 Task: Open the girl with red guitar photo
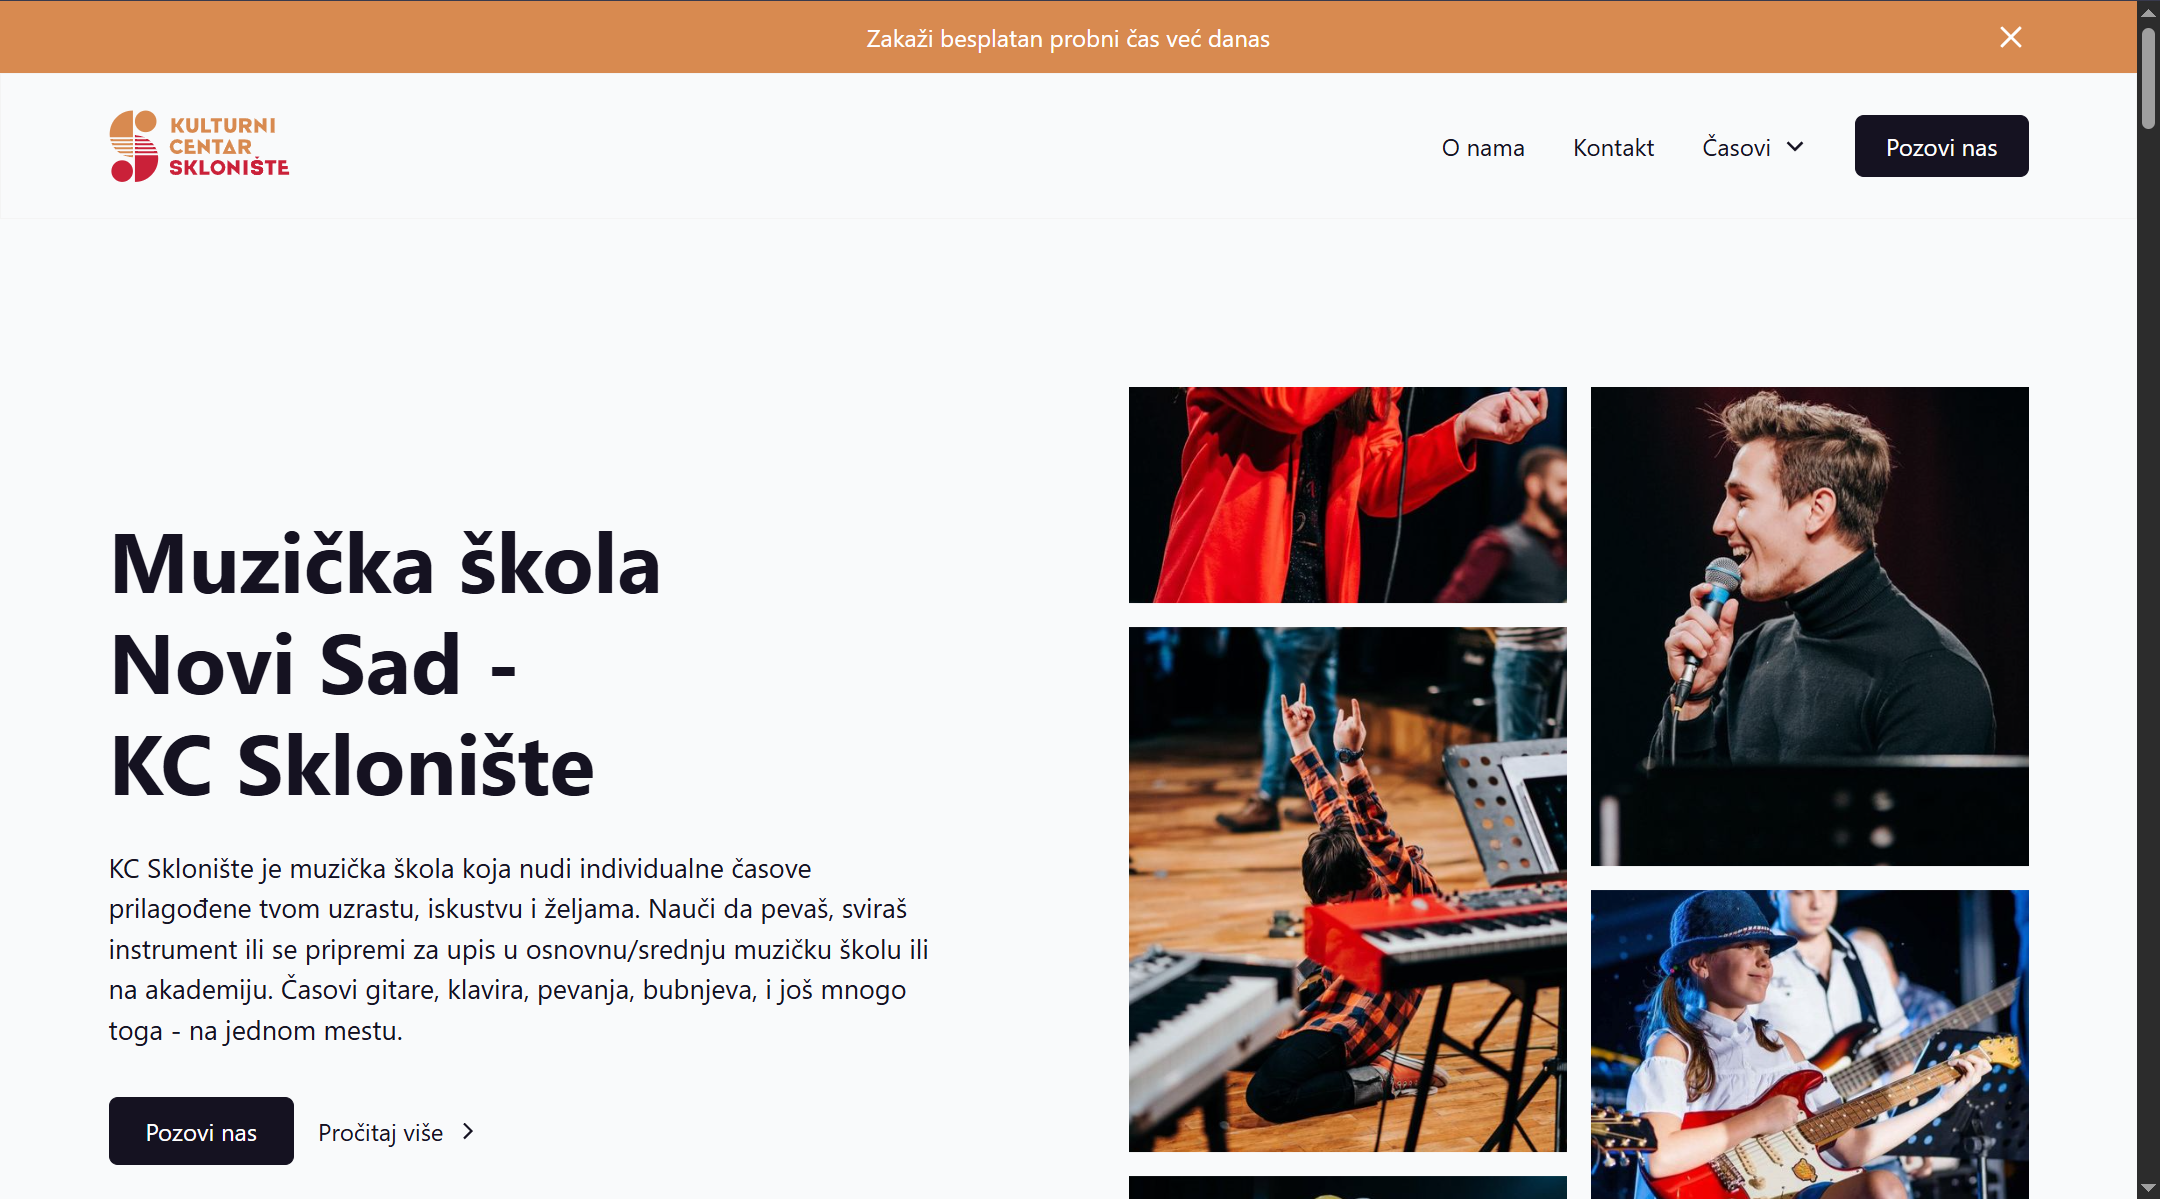[x=1809, y=1044]
